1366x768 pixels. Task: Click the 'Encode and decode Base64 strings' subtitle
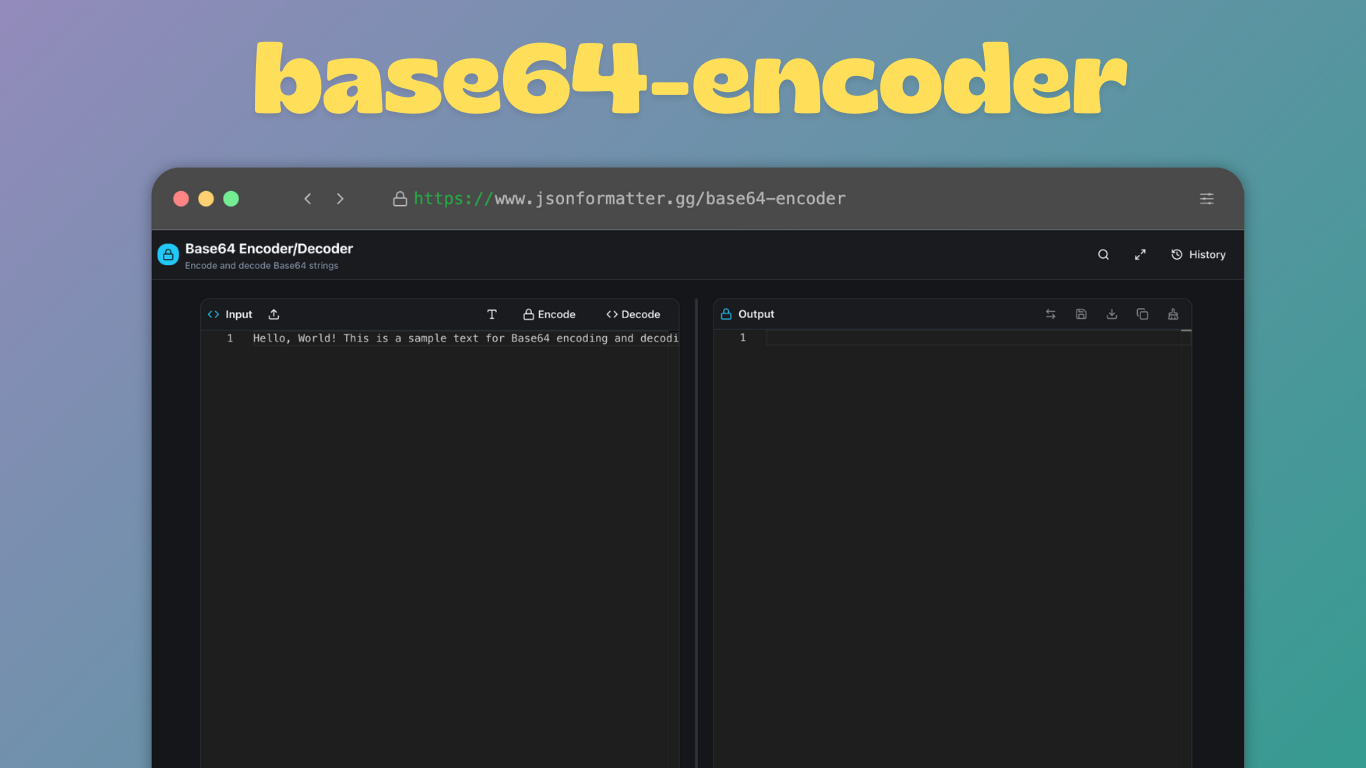pyautogui.click(x=262, y=266)
